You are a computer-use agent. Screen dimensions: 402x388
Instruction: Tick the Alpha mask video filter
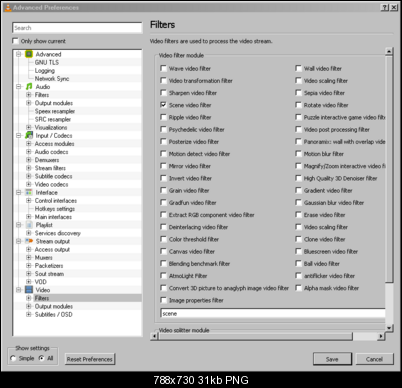point(298,288)
